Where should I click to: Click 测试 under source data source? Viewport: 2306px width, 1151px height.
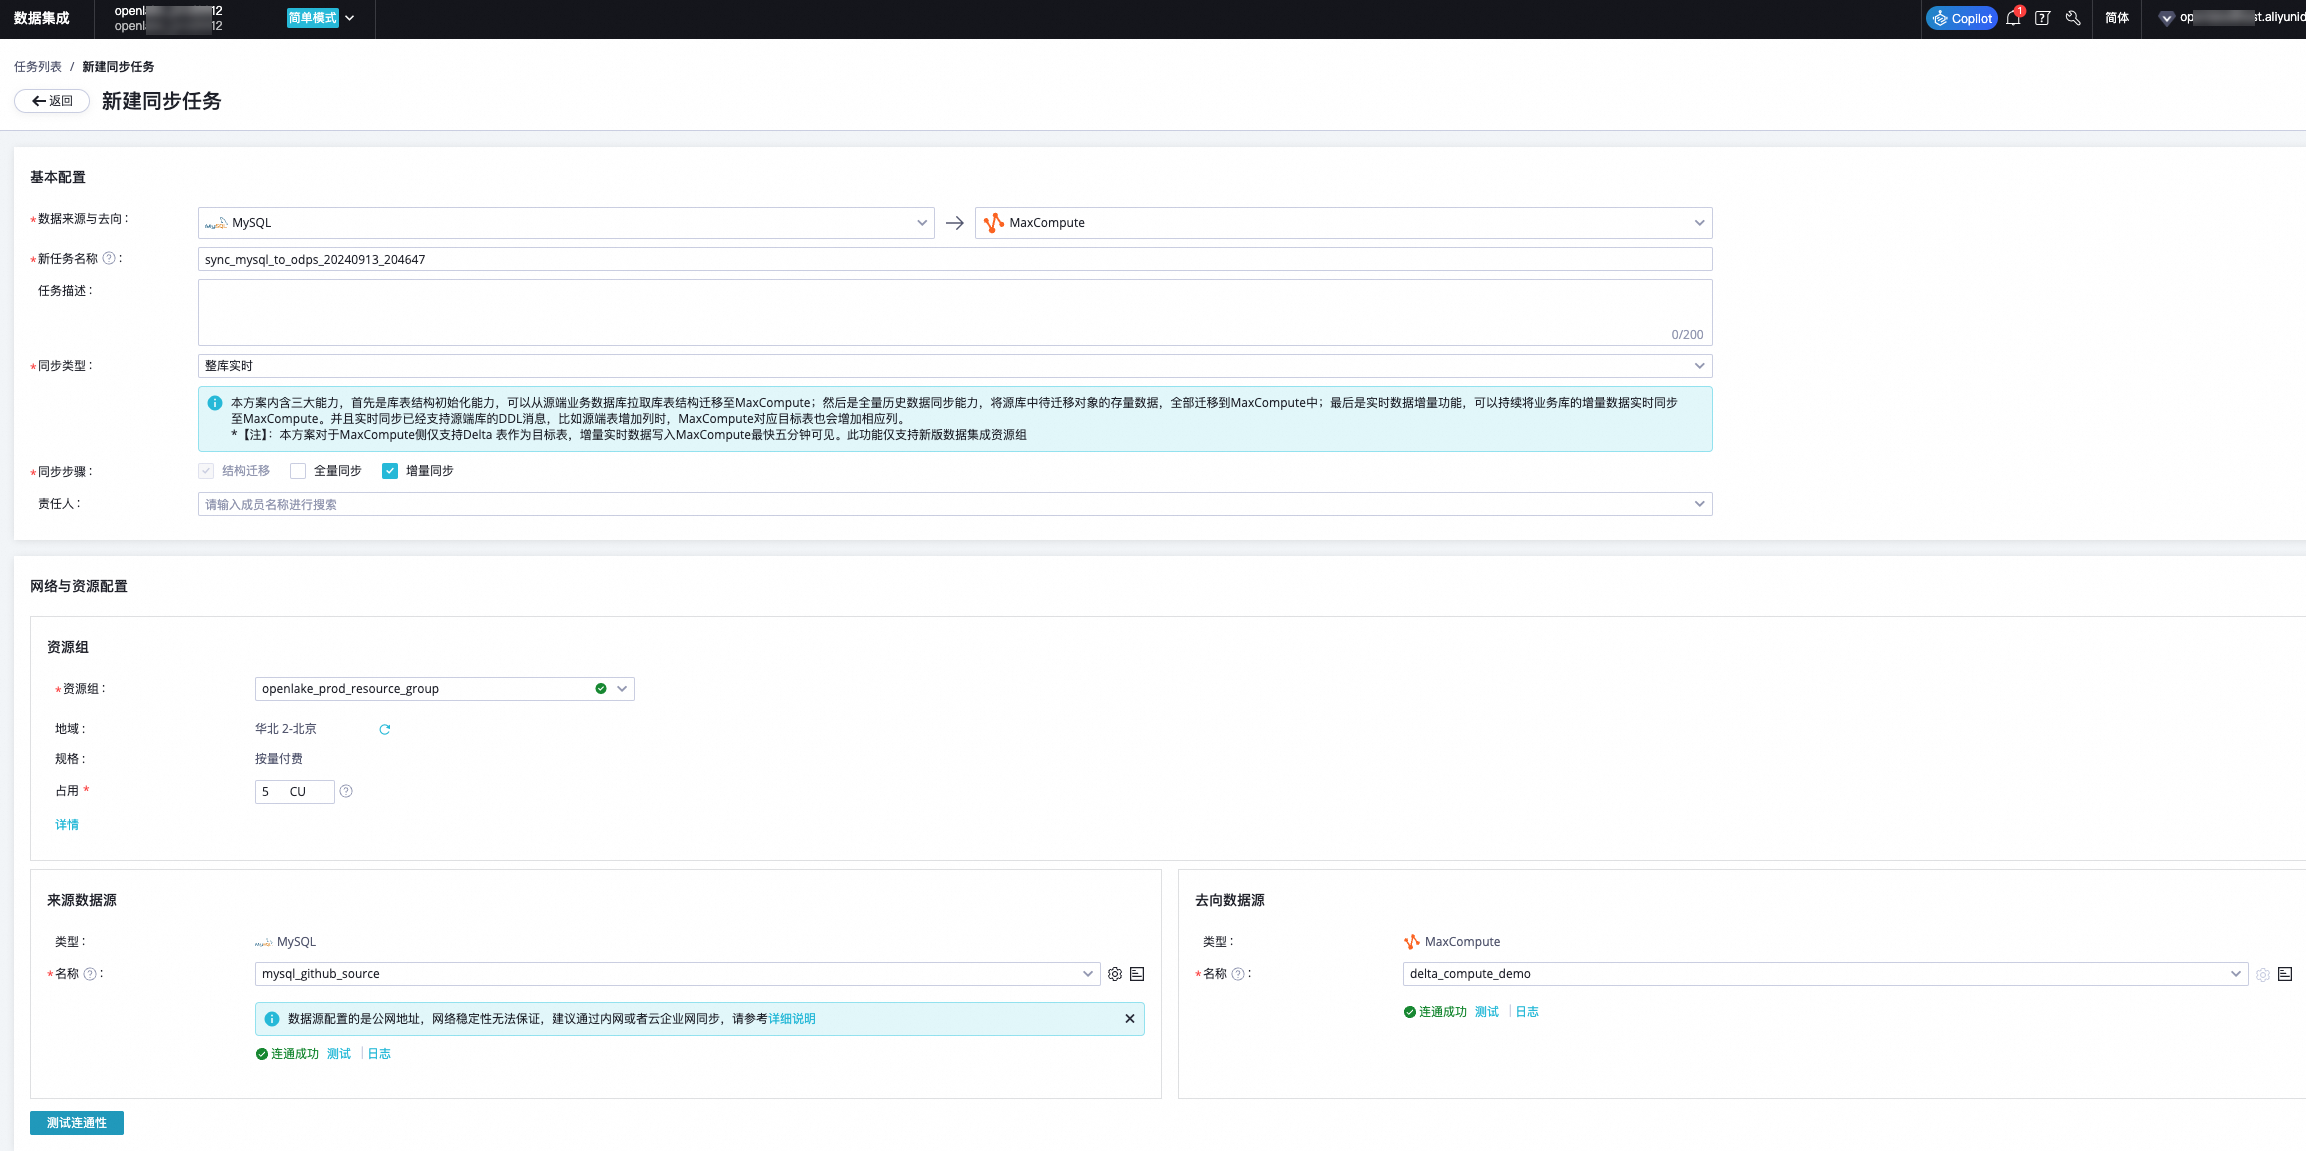[x=339, y=1054]
